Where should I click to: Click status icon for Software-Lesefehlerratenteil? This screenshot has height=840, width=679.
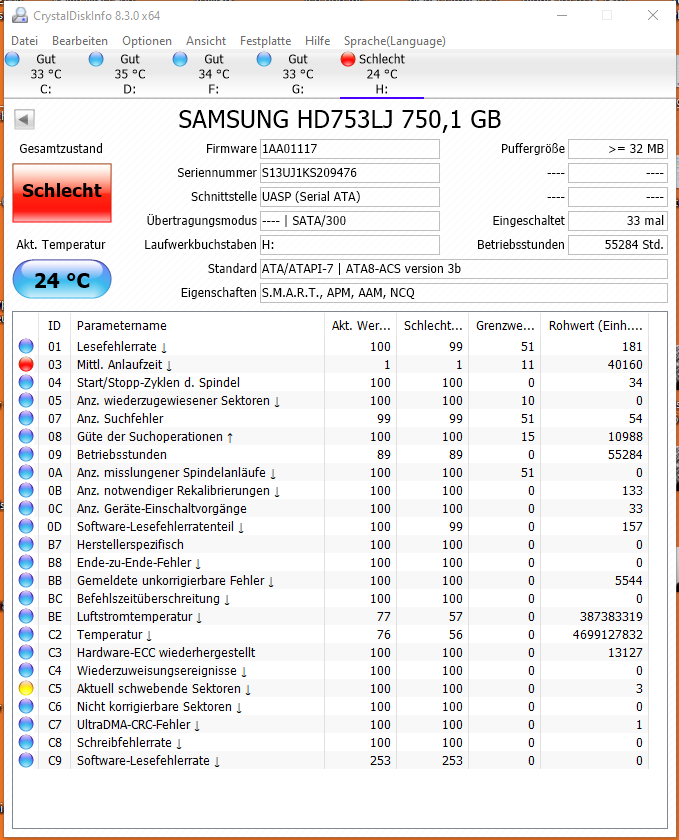(26, 527)
